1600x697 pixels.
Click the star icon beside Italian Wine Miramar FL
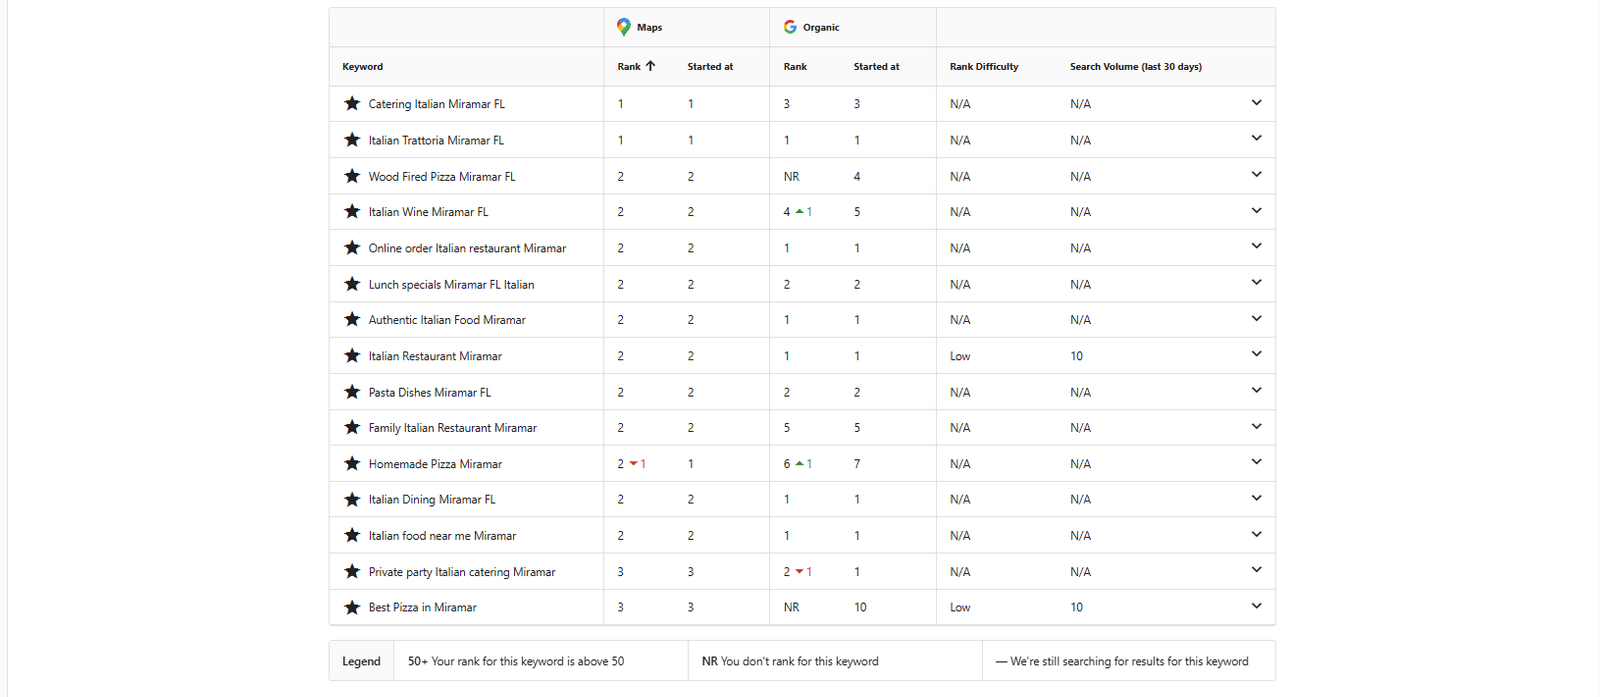[352, 212]
